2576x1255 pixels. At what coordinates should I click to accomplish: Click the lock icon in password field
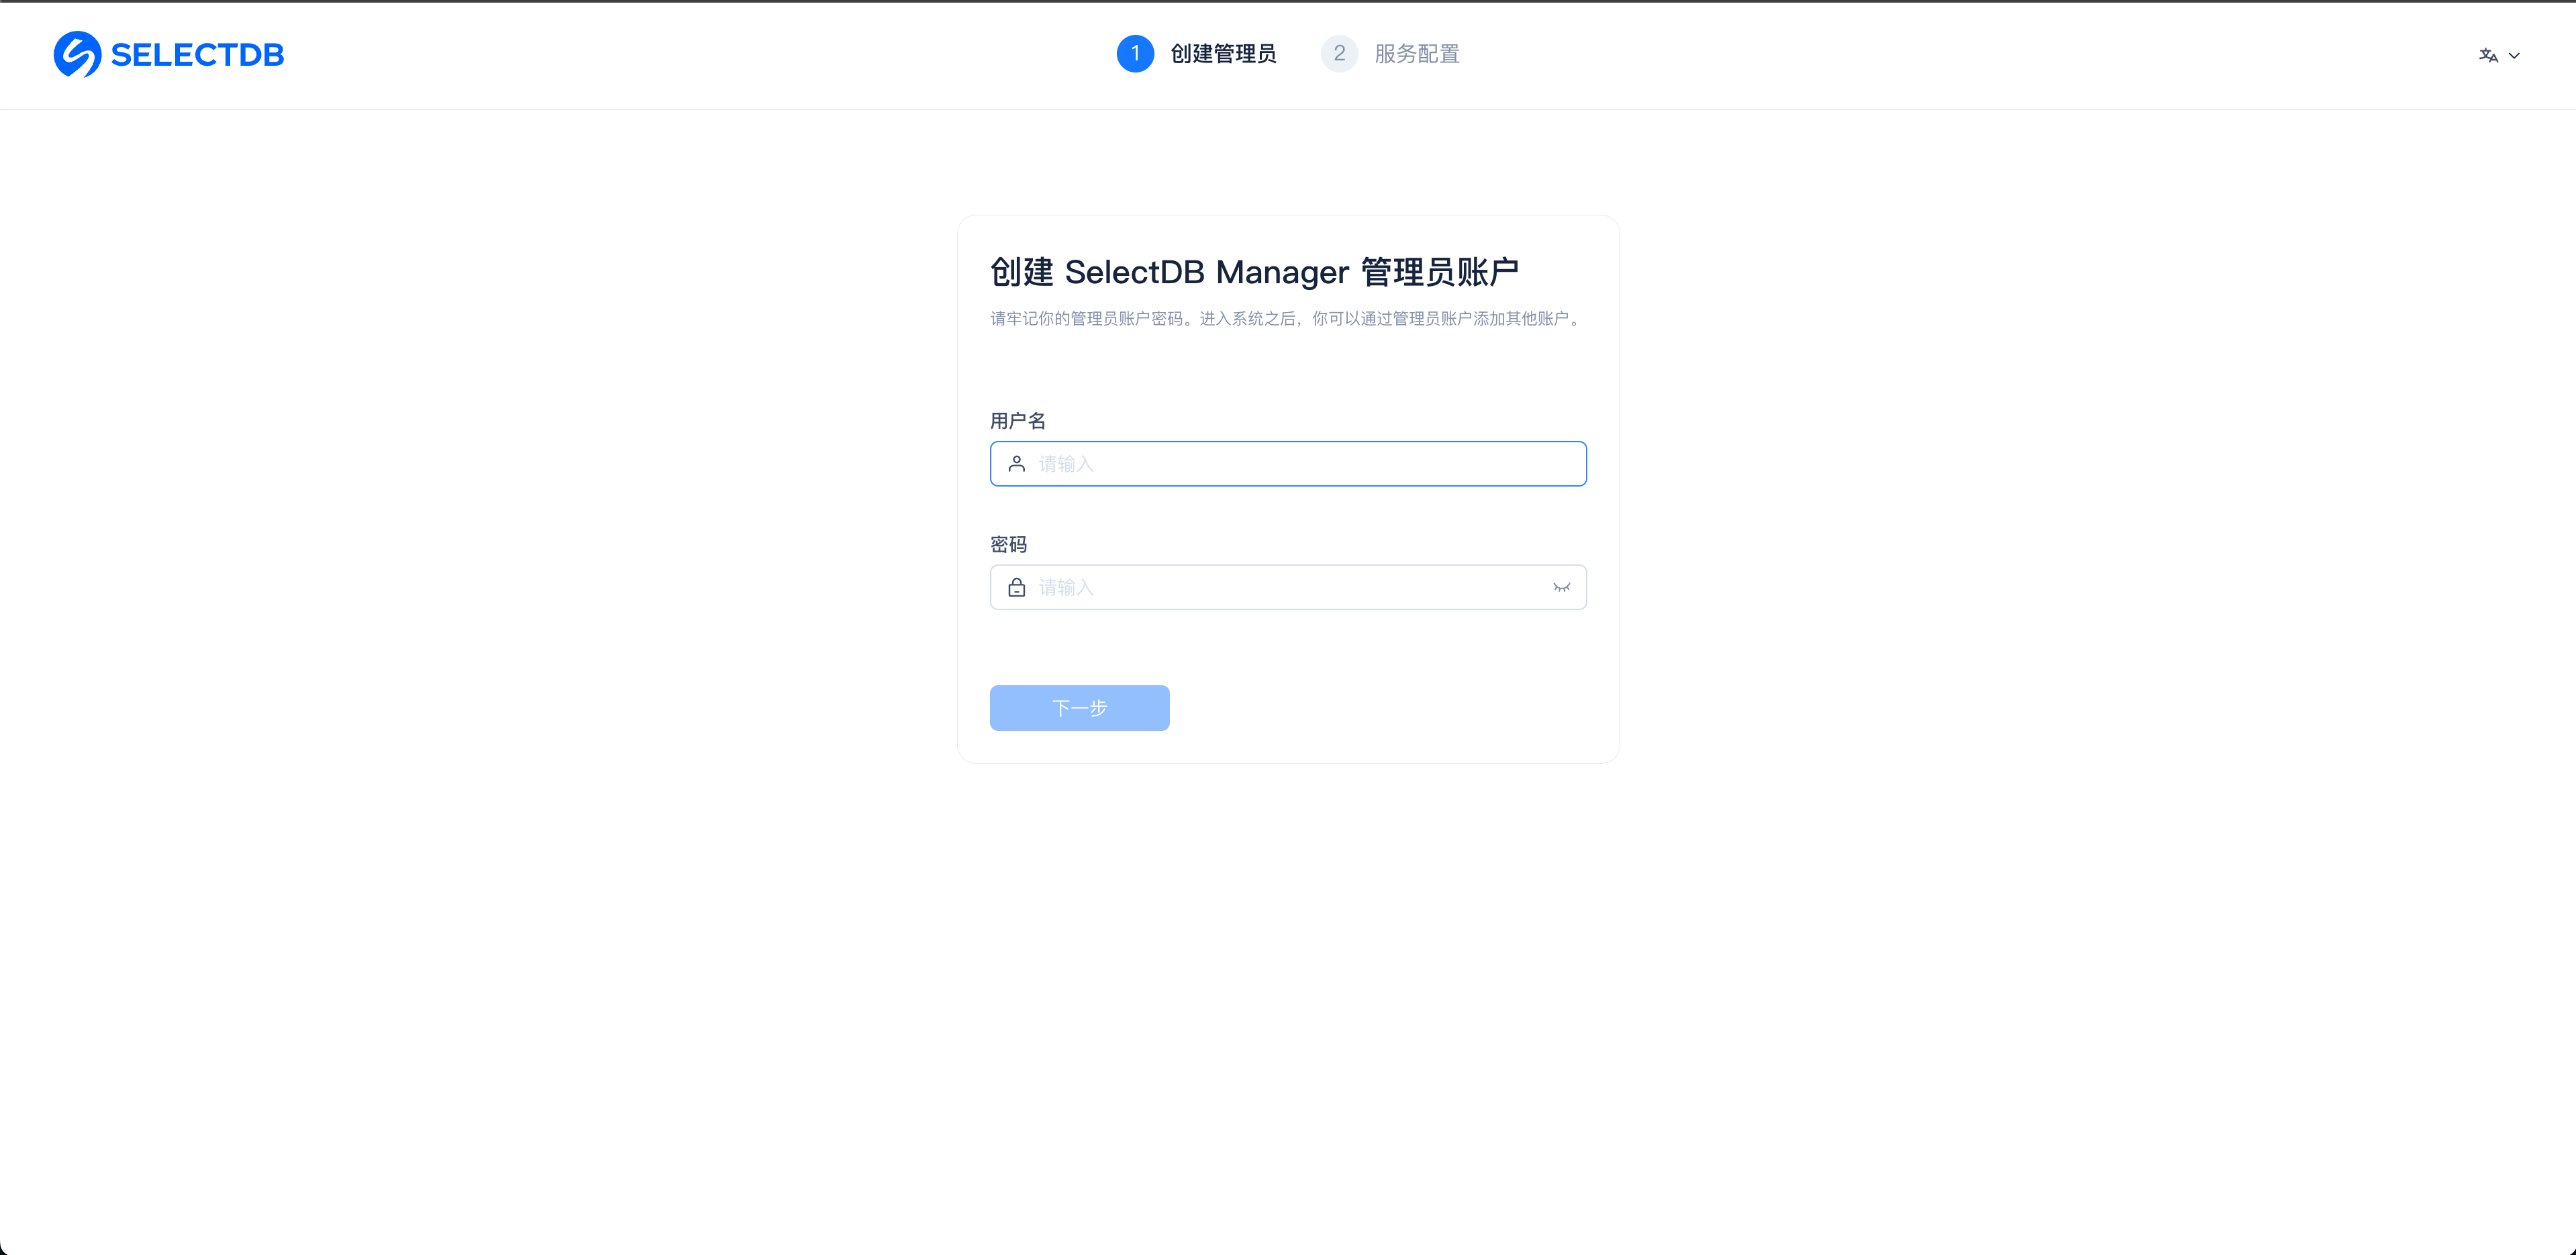tap(1017, 587)
